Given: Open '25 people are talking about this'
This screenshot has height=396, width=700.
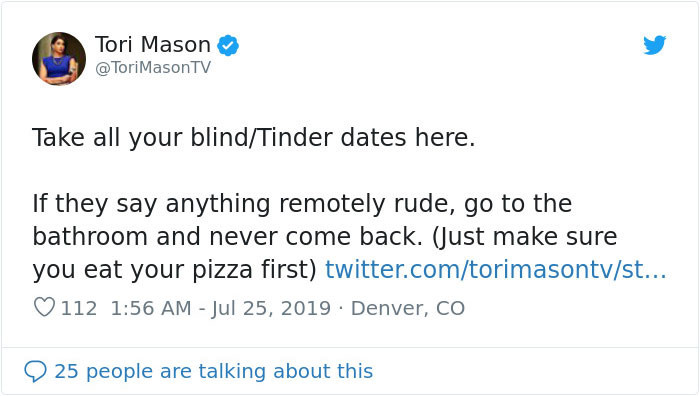Looking at the screenshot, I should pos(213,371).
